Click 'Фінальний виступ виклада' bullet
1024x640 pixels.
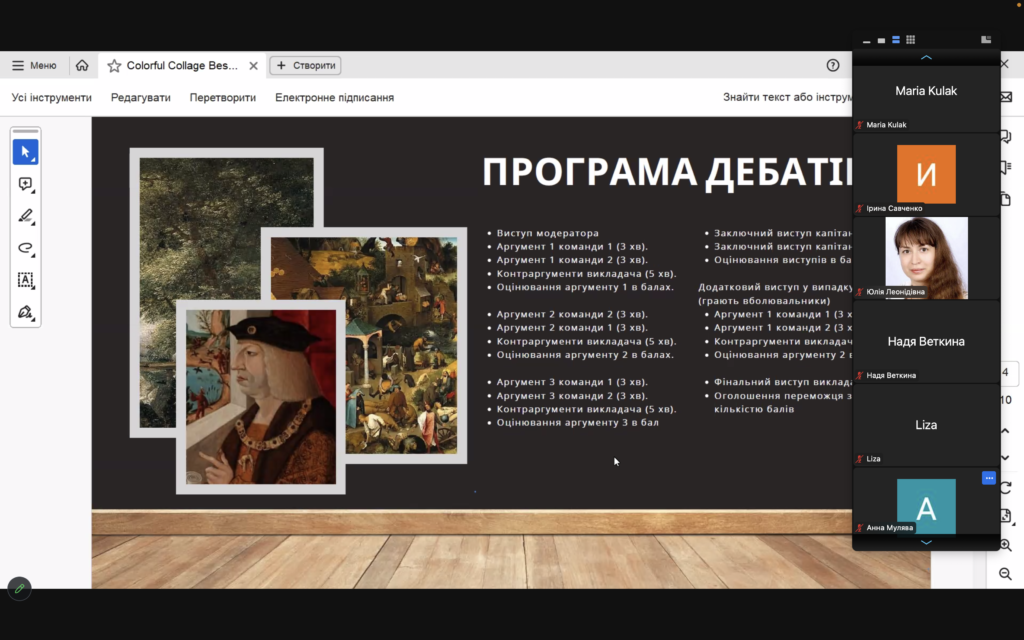(782, 382)
